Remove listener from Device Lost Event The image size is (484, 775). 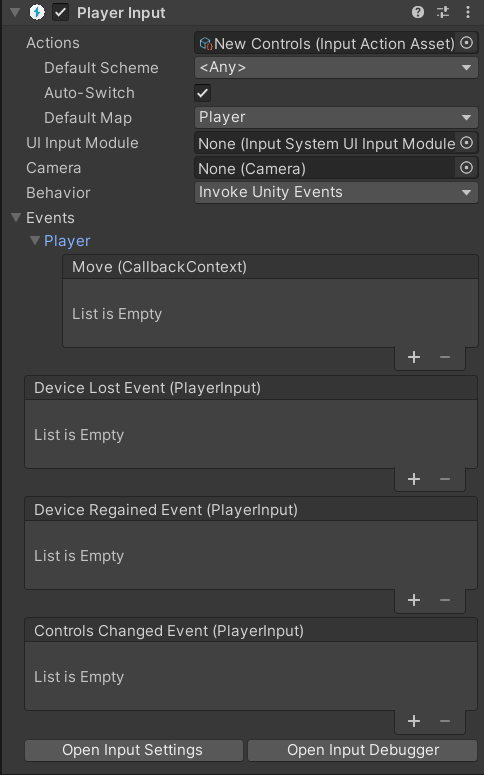[x=445, y=478]
